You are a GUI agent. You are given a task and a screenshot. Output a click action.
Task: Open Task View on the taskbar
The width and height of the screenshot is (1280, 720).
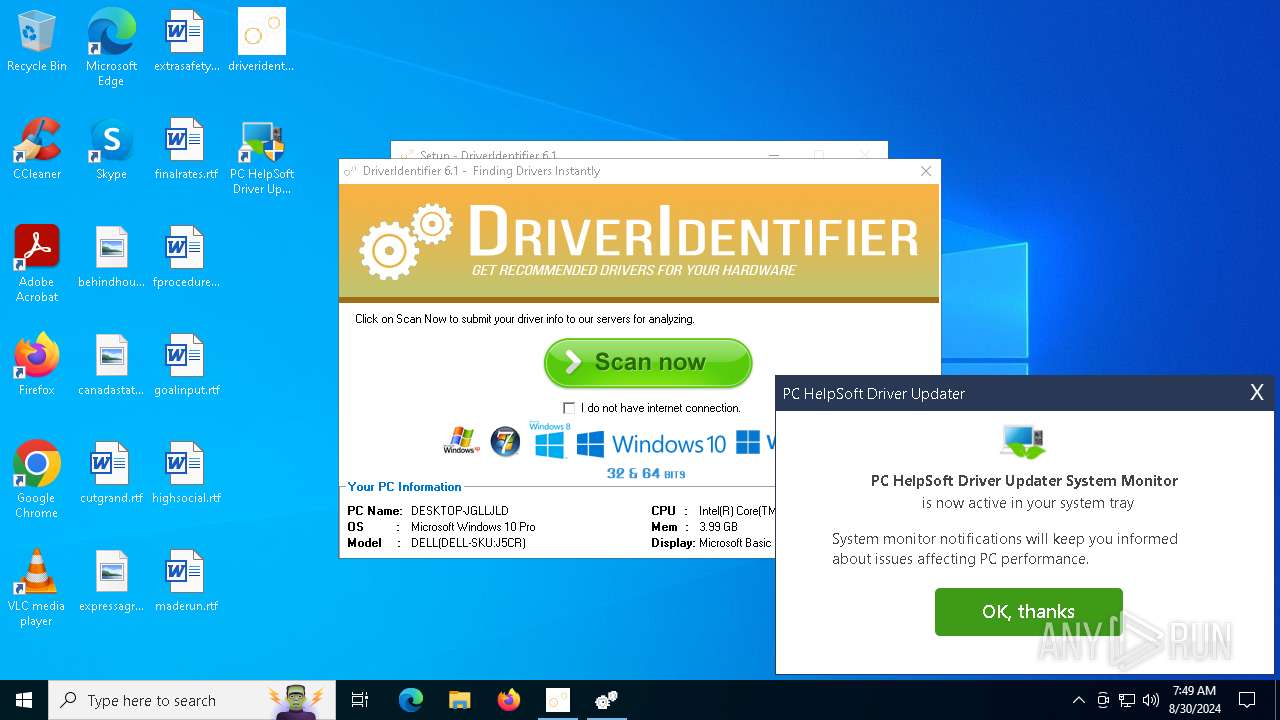click(360, 700)
